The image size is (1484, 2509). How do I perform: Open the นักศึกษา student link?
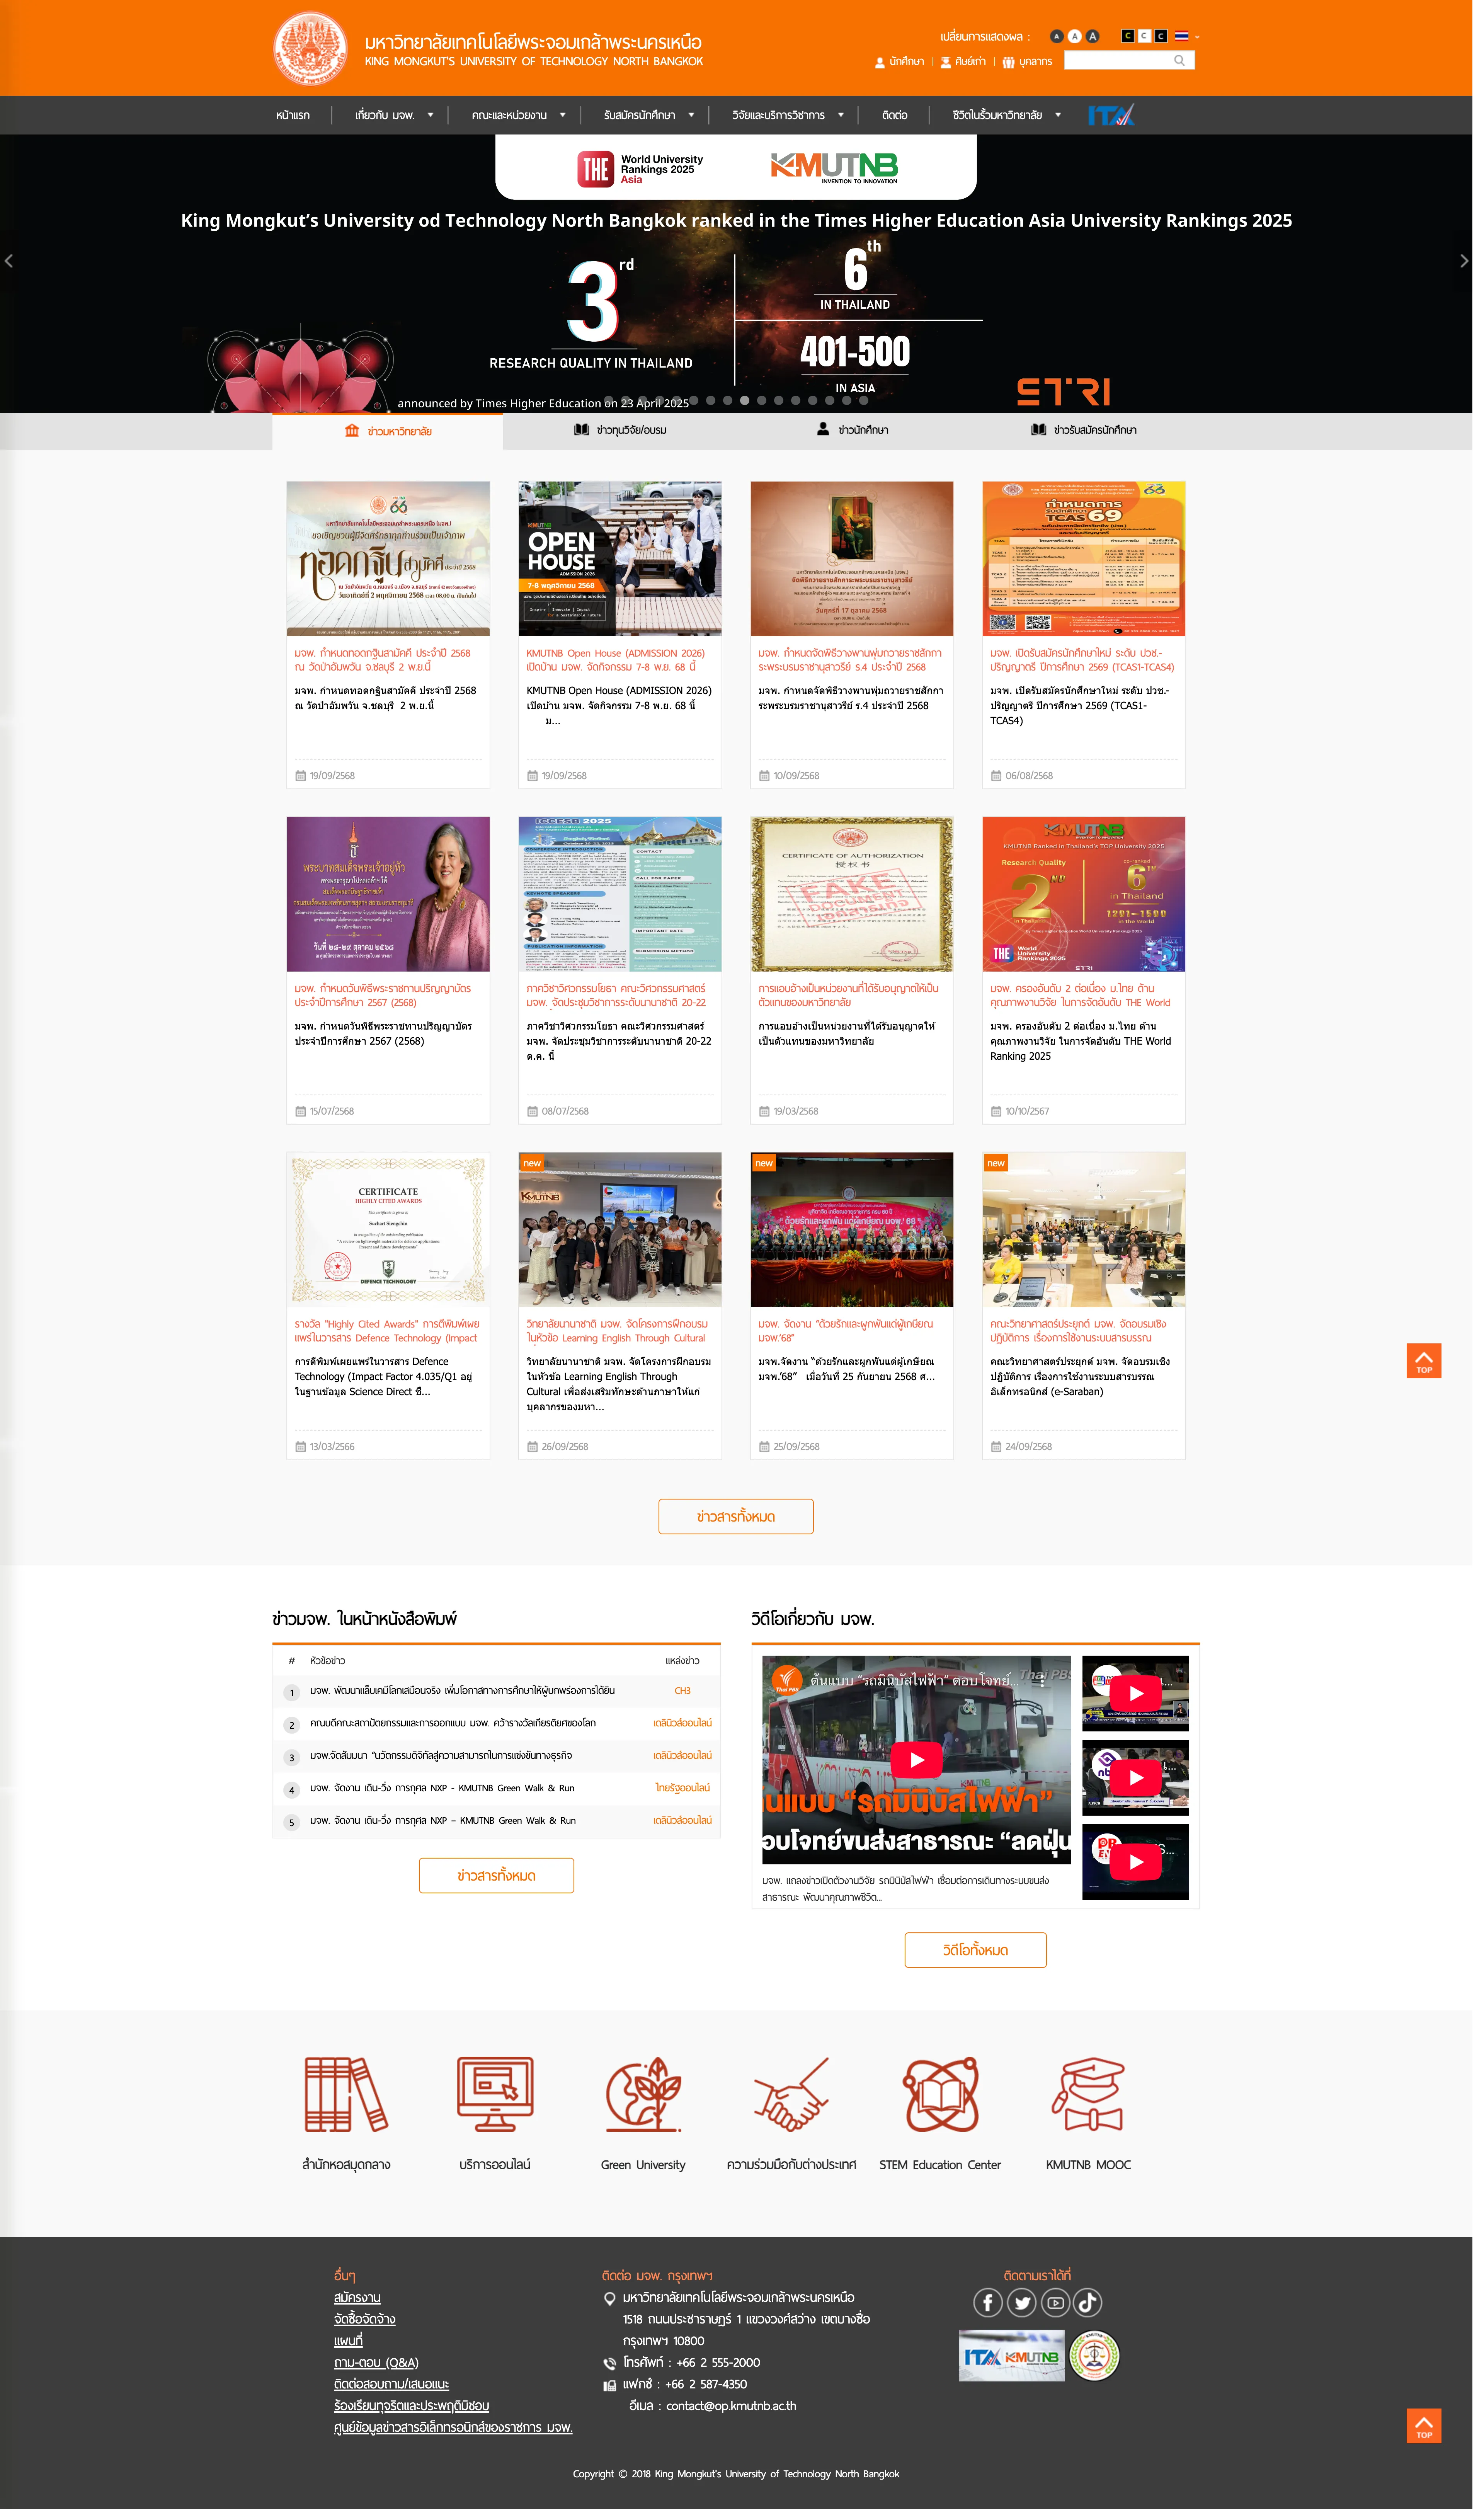pyautogui.click(x=900, y=61)
